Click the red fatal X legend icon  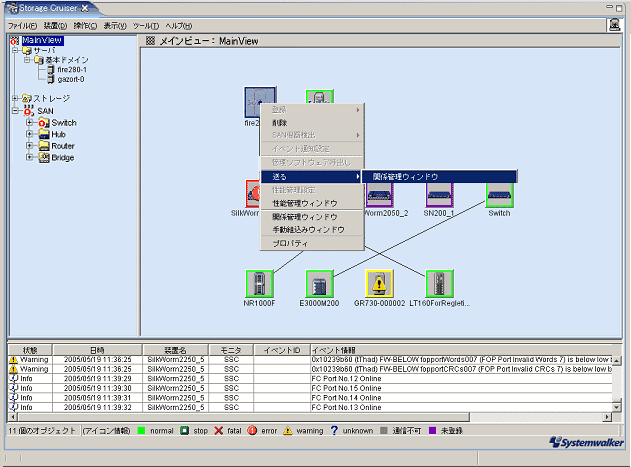(219, 431)
